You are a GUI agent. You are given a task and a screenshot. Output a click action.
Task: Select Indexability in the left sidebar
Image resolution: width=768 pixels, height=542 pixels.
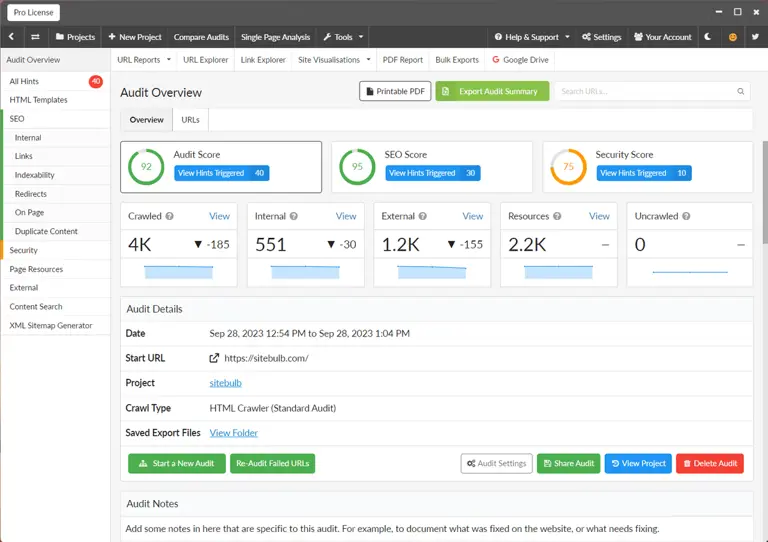(35, 175)
